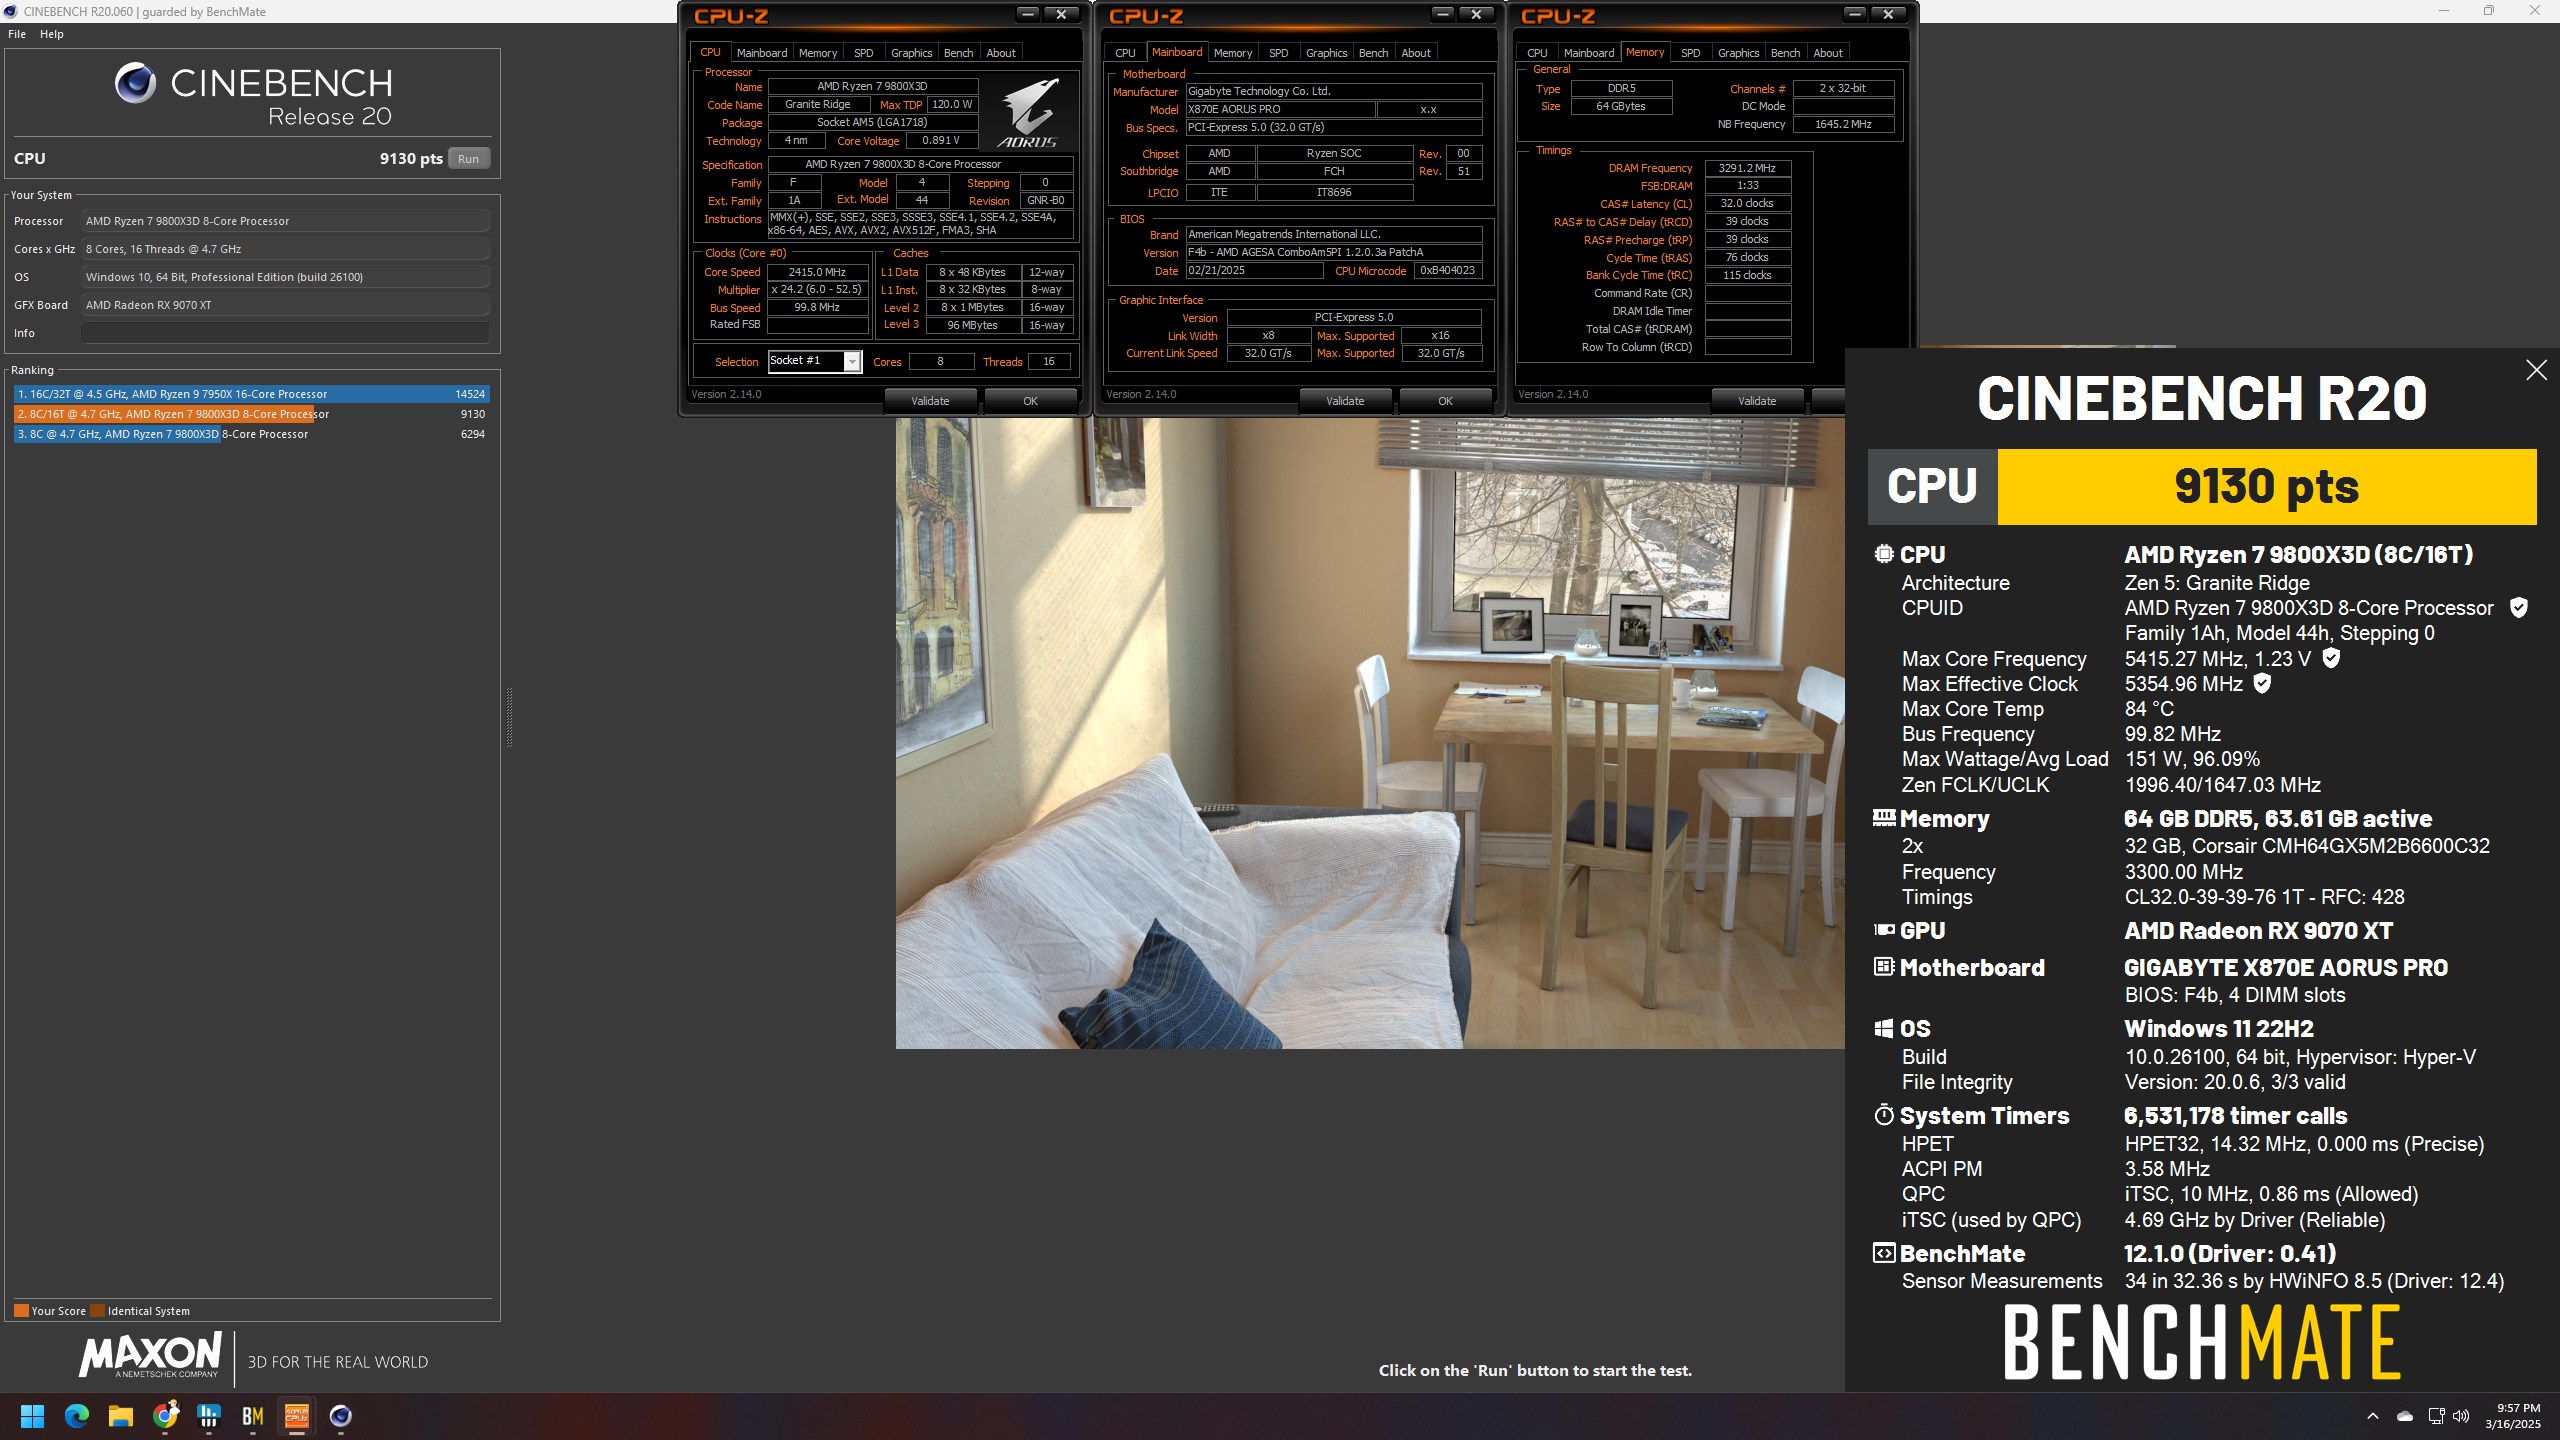The image size is (2560, 1440).
Task: Click the shield icon beside Max Core Frequency
Action: 2331,658
